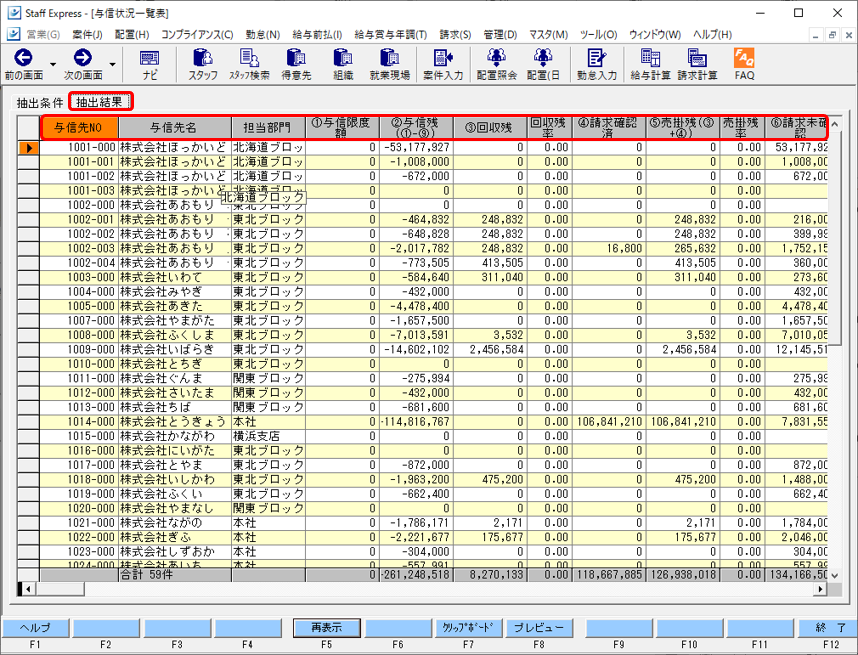Select 株式会社かながわ name cell
Image resolution: width=858 pixels, height=655 pixels.
click(175, 436)
